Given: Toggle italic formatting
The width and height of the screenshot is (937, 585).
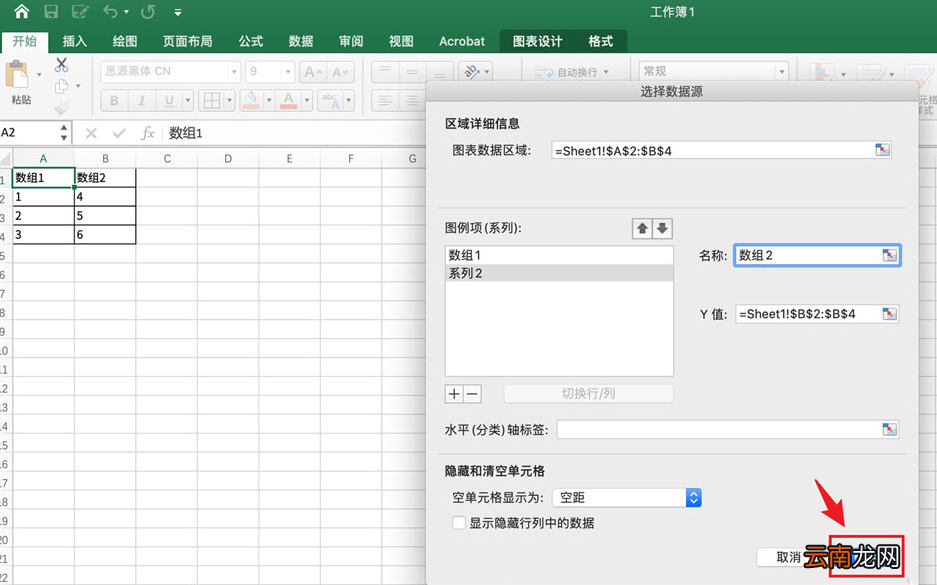Looking at the screenshot, I should [142, 100].
